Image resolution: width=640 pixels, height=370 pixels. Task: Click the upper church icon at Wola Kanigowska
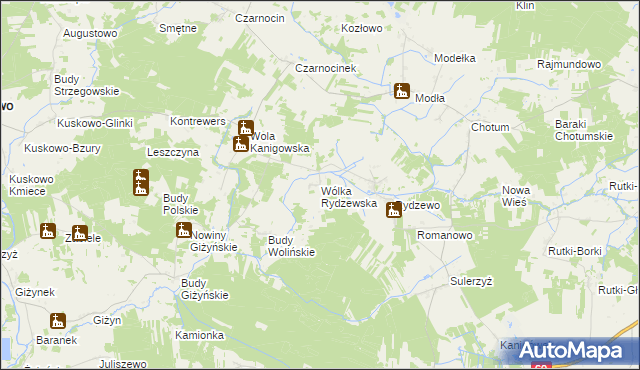(246, 128)
